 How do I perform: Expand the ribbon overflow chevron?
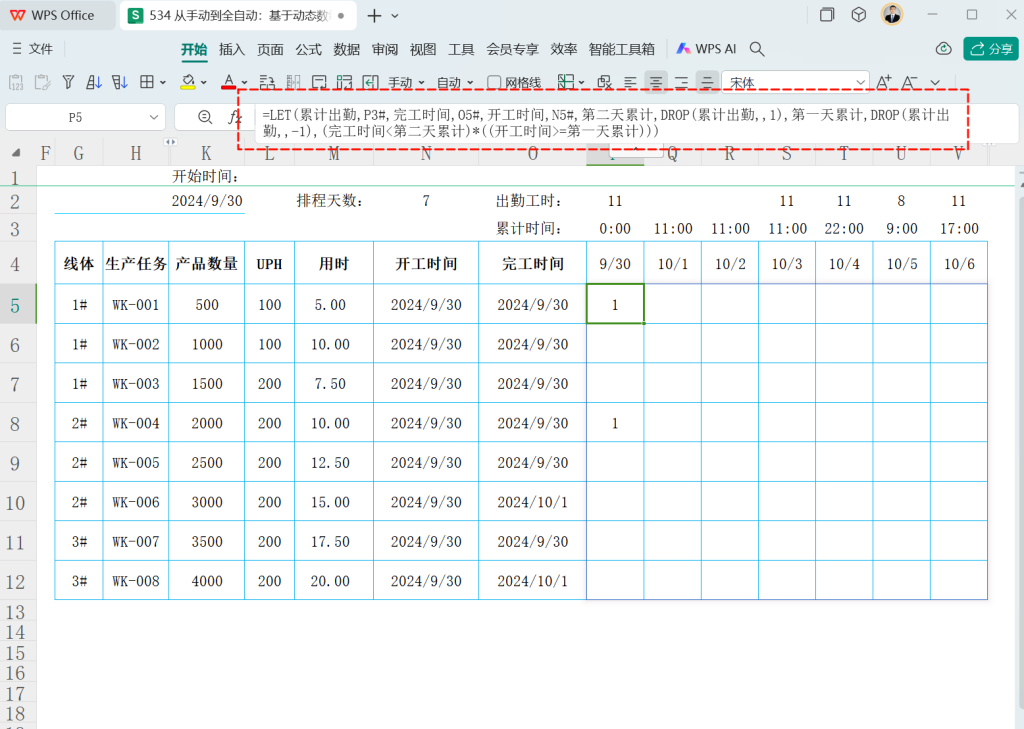935,83
